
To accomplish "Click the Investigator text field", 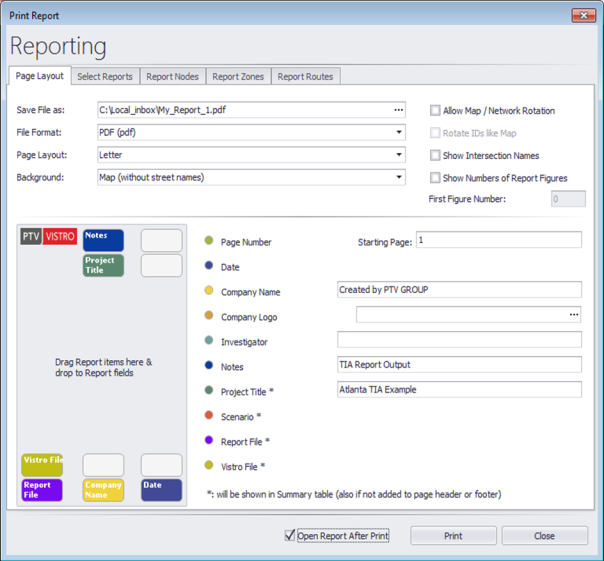I will (x=459, y=340).
